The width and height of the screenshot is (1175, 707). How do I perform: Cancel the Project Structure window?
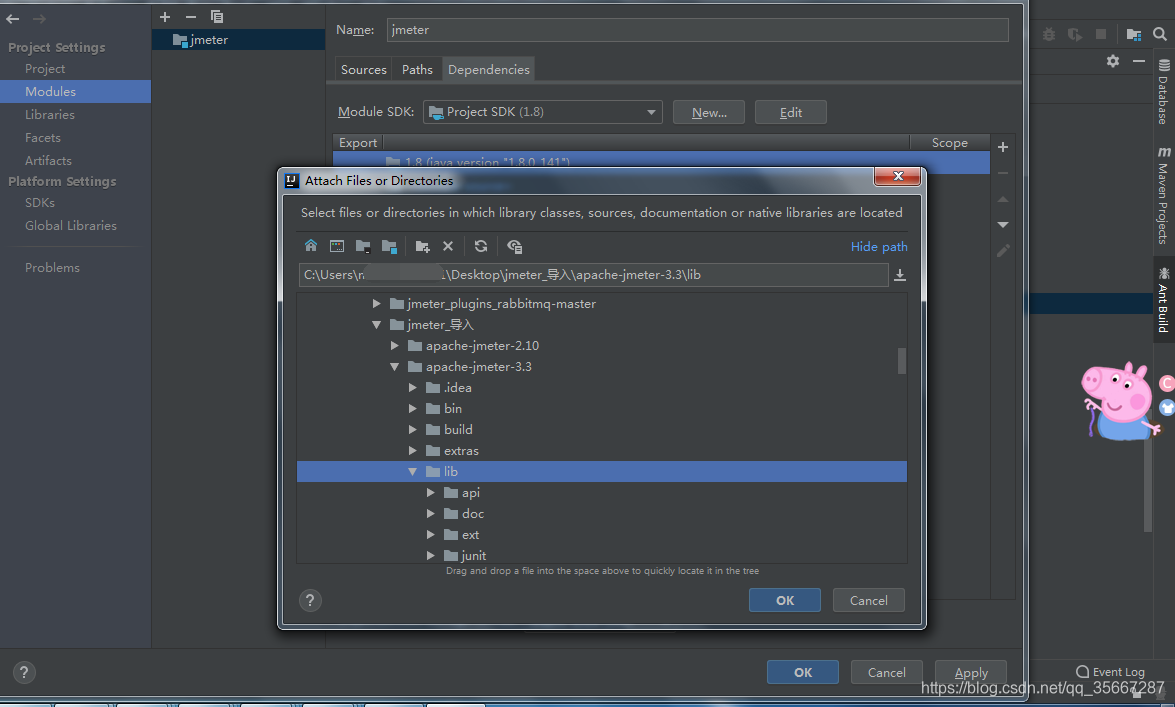pyautogui.click(x=886, y=673)
